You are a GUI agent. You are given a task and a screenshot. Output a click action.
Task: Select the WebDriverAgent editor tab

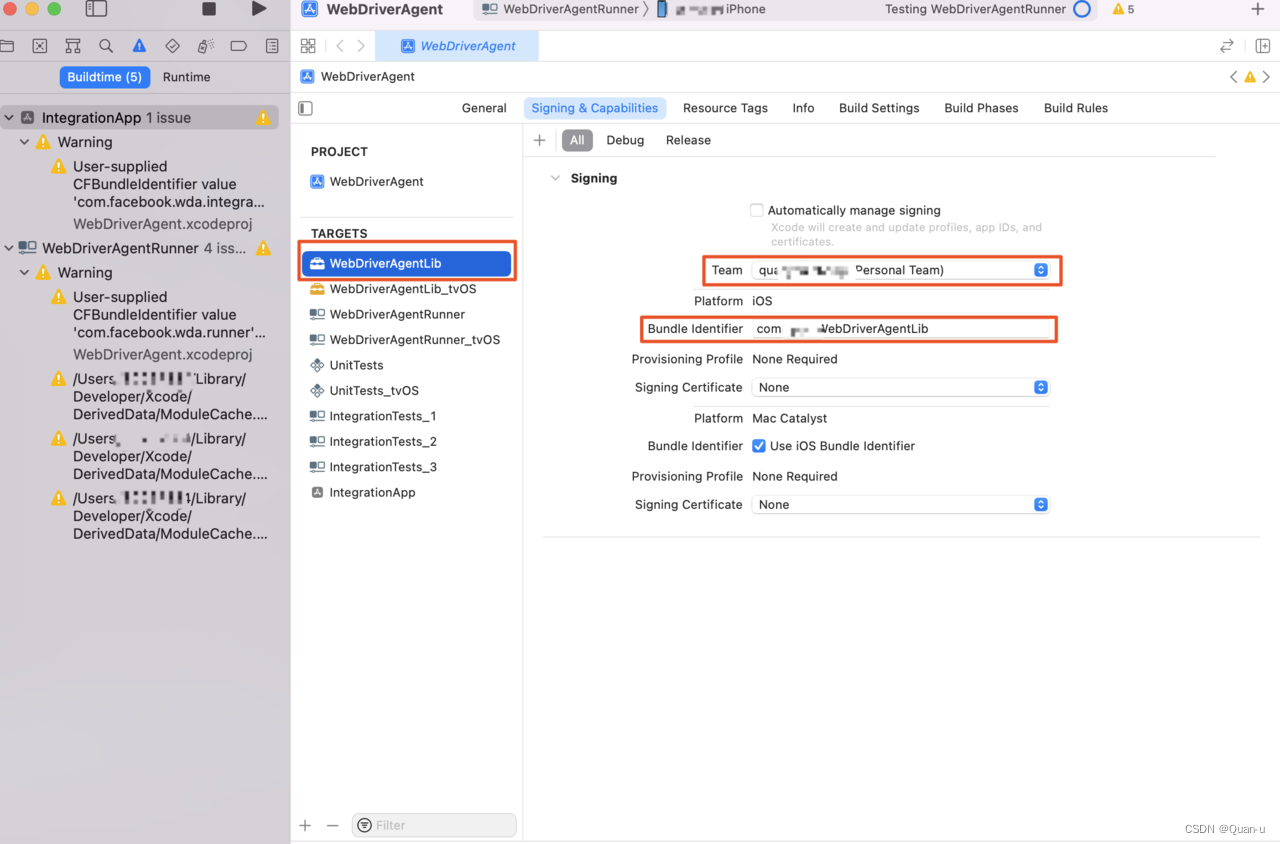coord(459,46)
